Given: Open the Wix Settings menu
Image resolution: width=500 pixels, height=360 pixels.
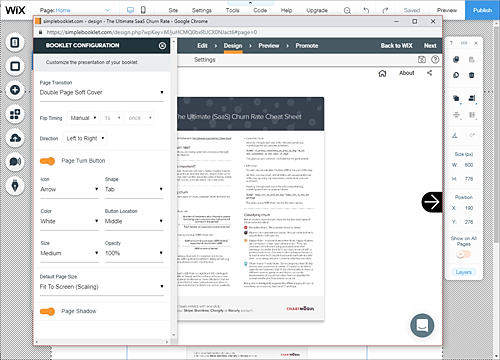Looking at the screenshot, I should pos(202,10).
